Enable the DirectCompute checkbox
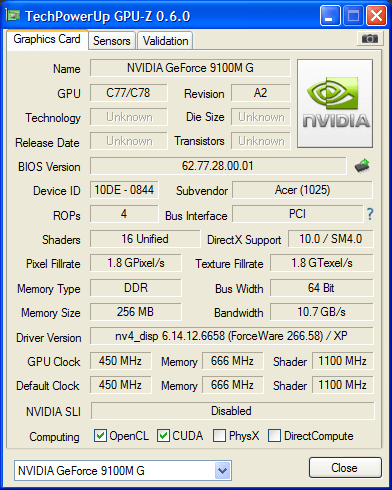 (274, 436)
